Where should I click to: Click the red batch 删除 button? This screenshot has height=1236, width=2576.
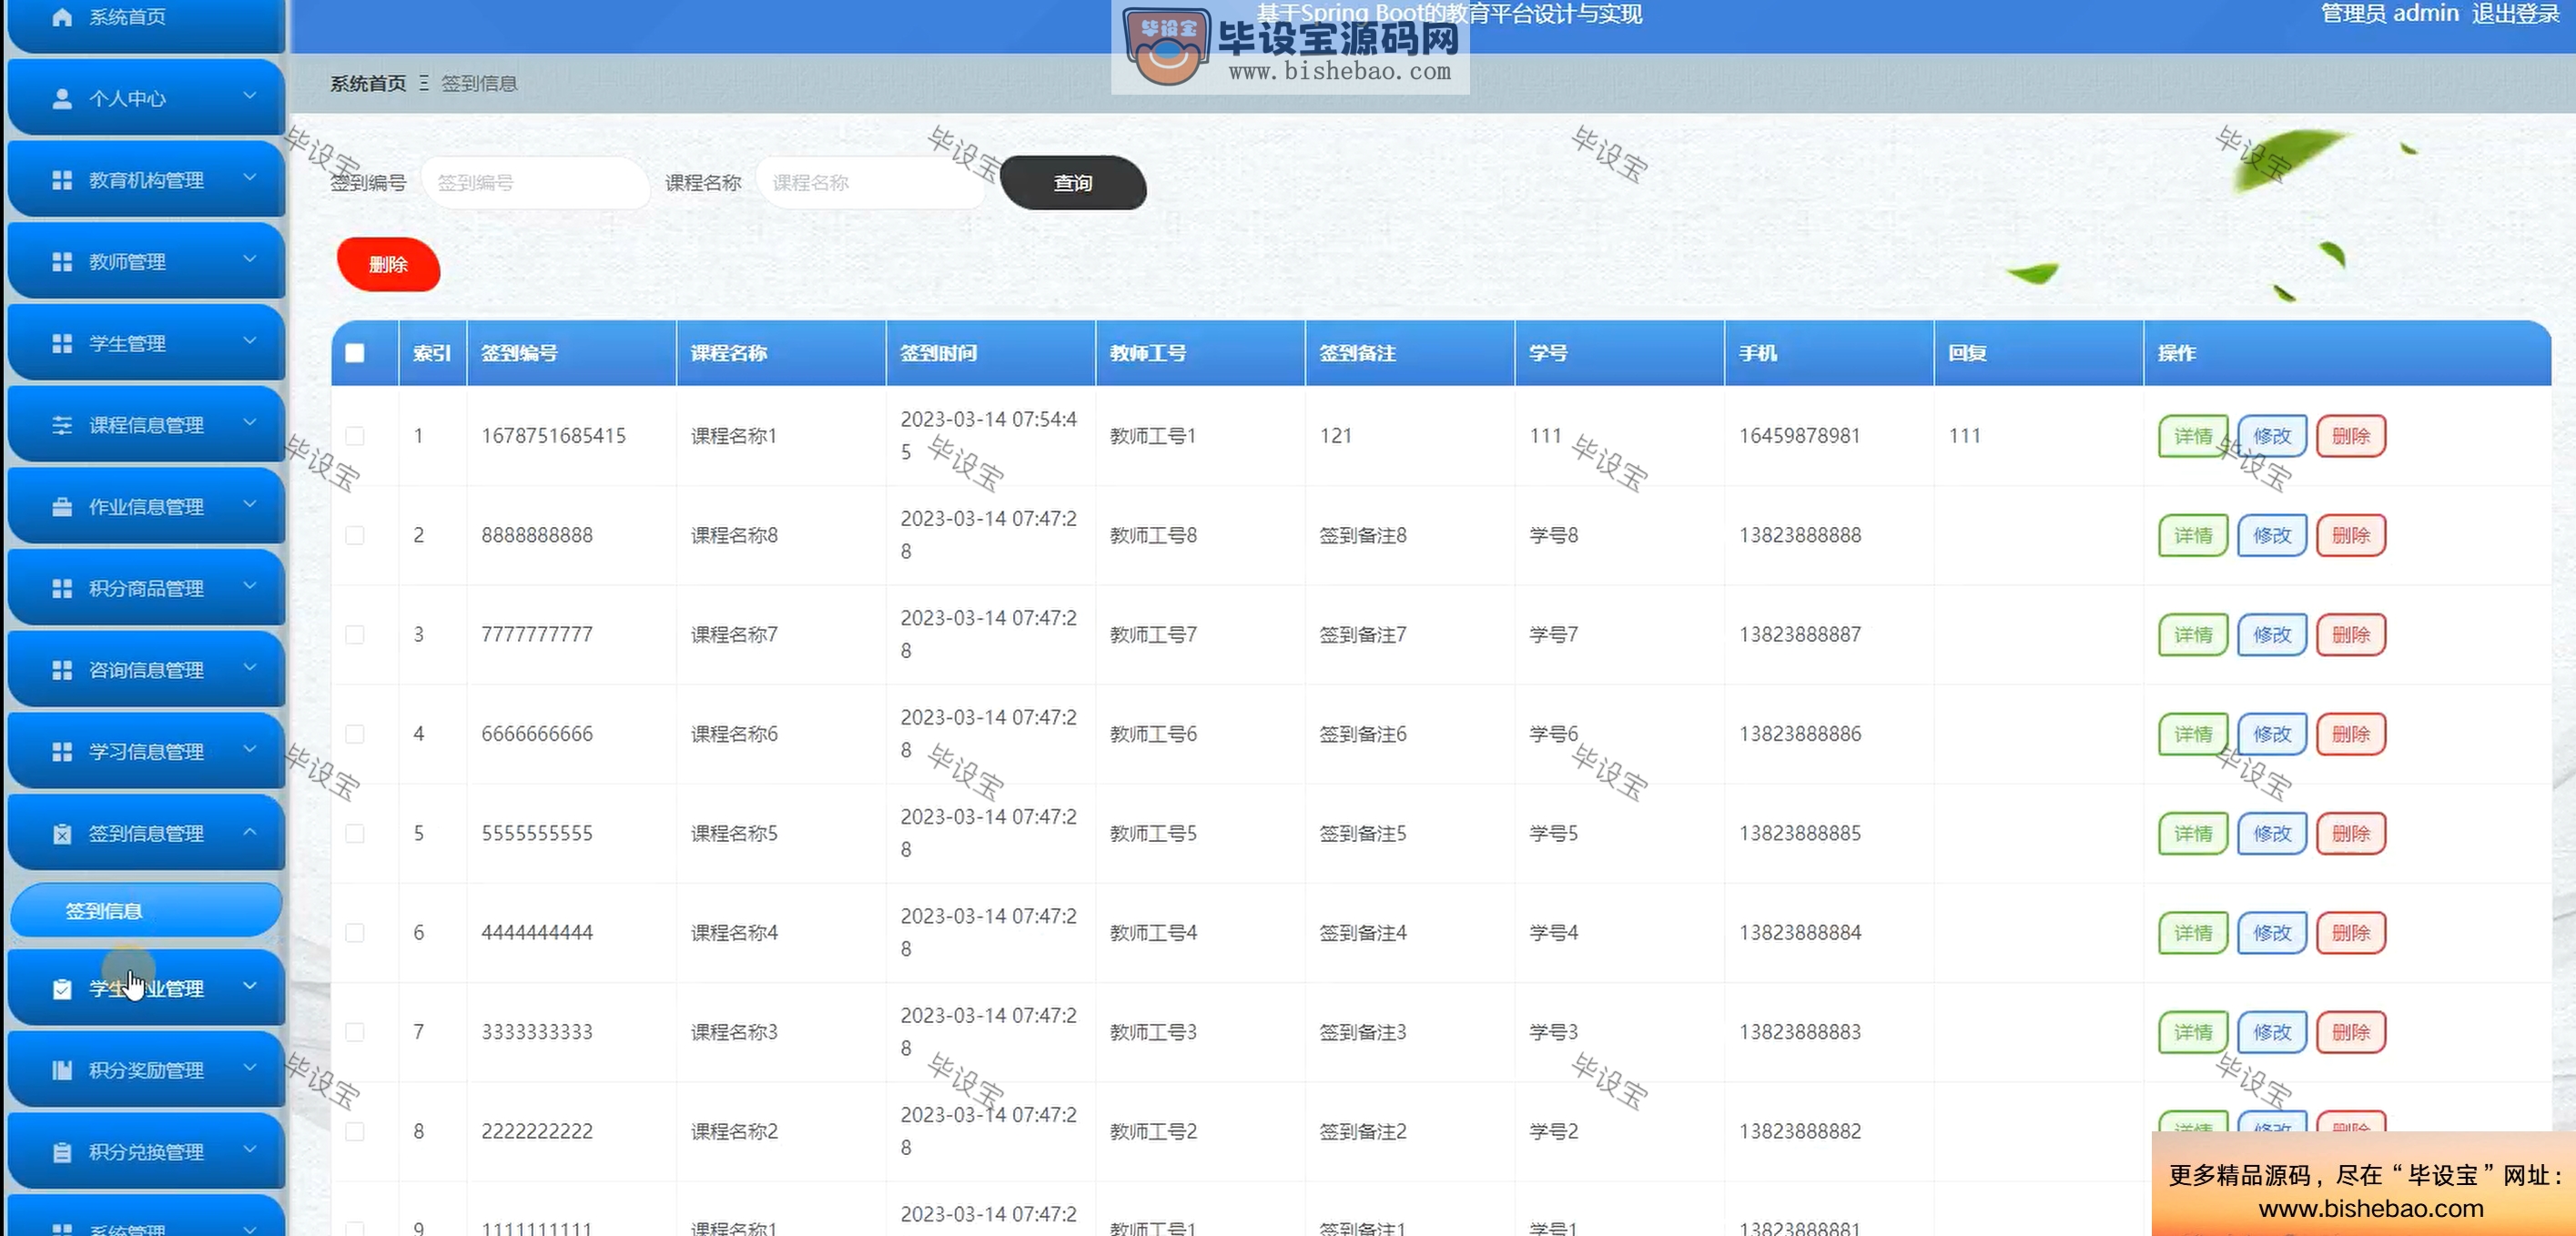(x=388, y=264)
